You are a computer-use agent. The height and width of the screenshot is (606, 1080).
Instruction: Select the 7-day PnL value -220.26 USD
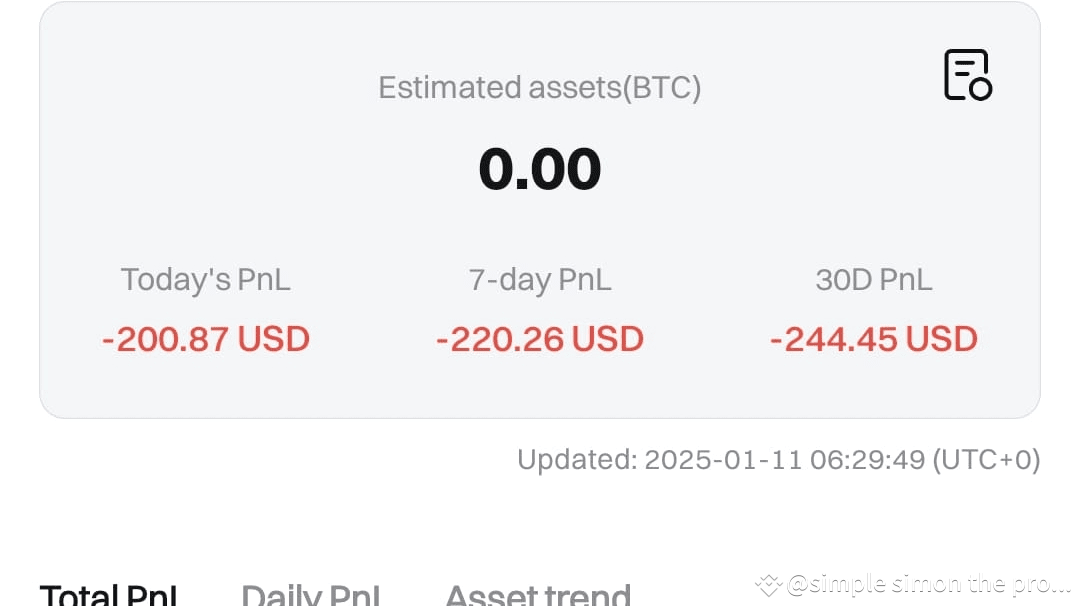pos(539,339)
